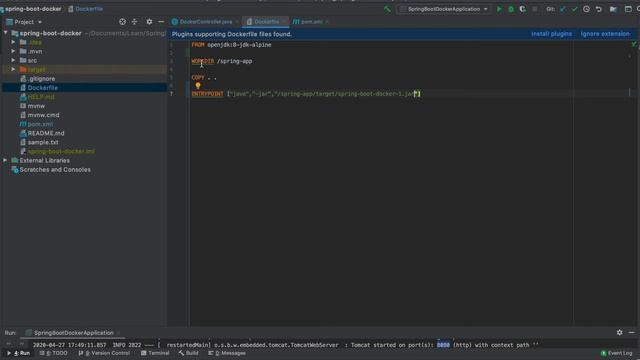Build project with the hammer icon
640x360 pixels.
point(387,9)
